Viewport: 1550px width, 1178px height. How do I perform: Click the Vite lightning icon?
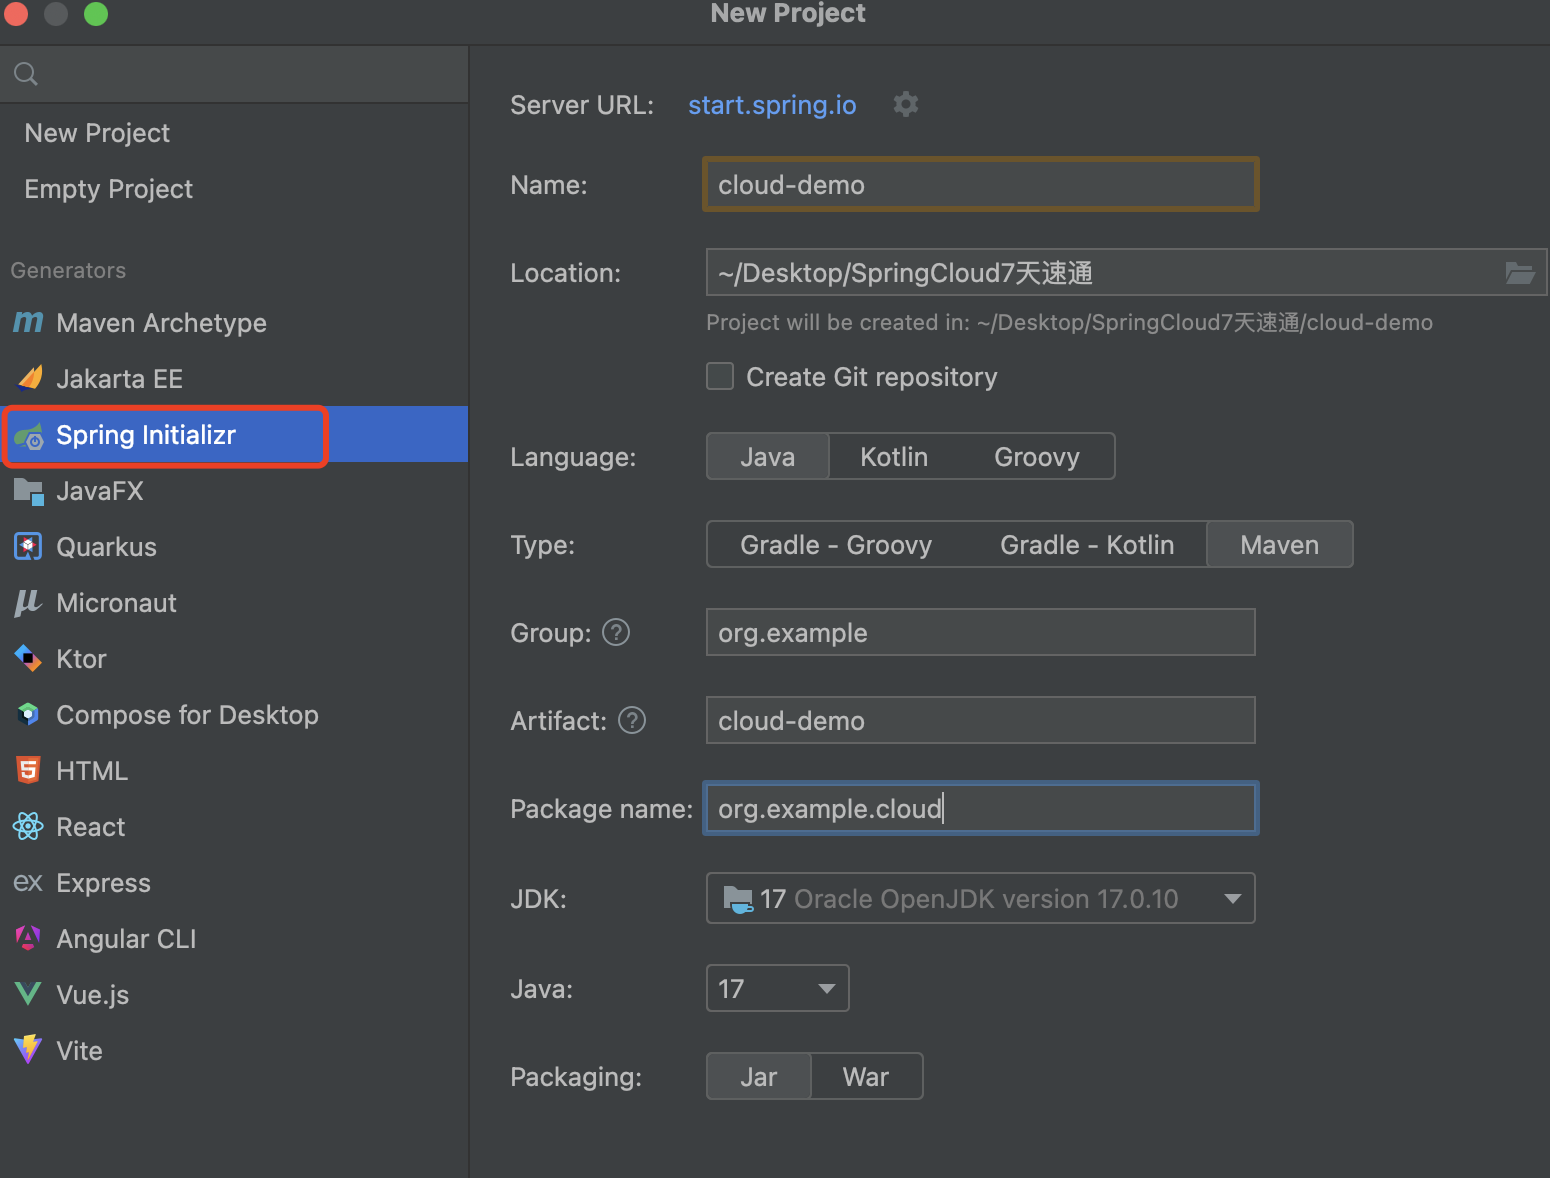28,1049
